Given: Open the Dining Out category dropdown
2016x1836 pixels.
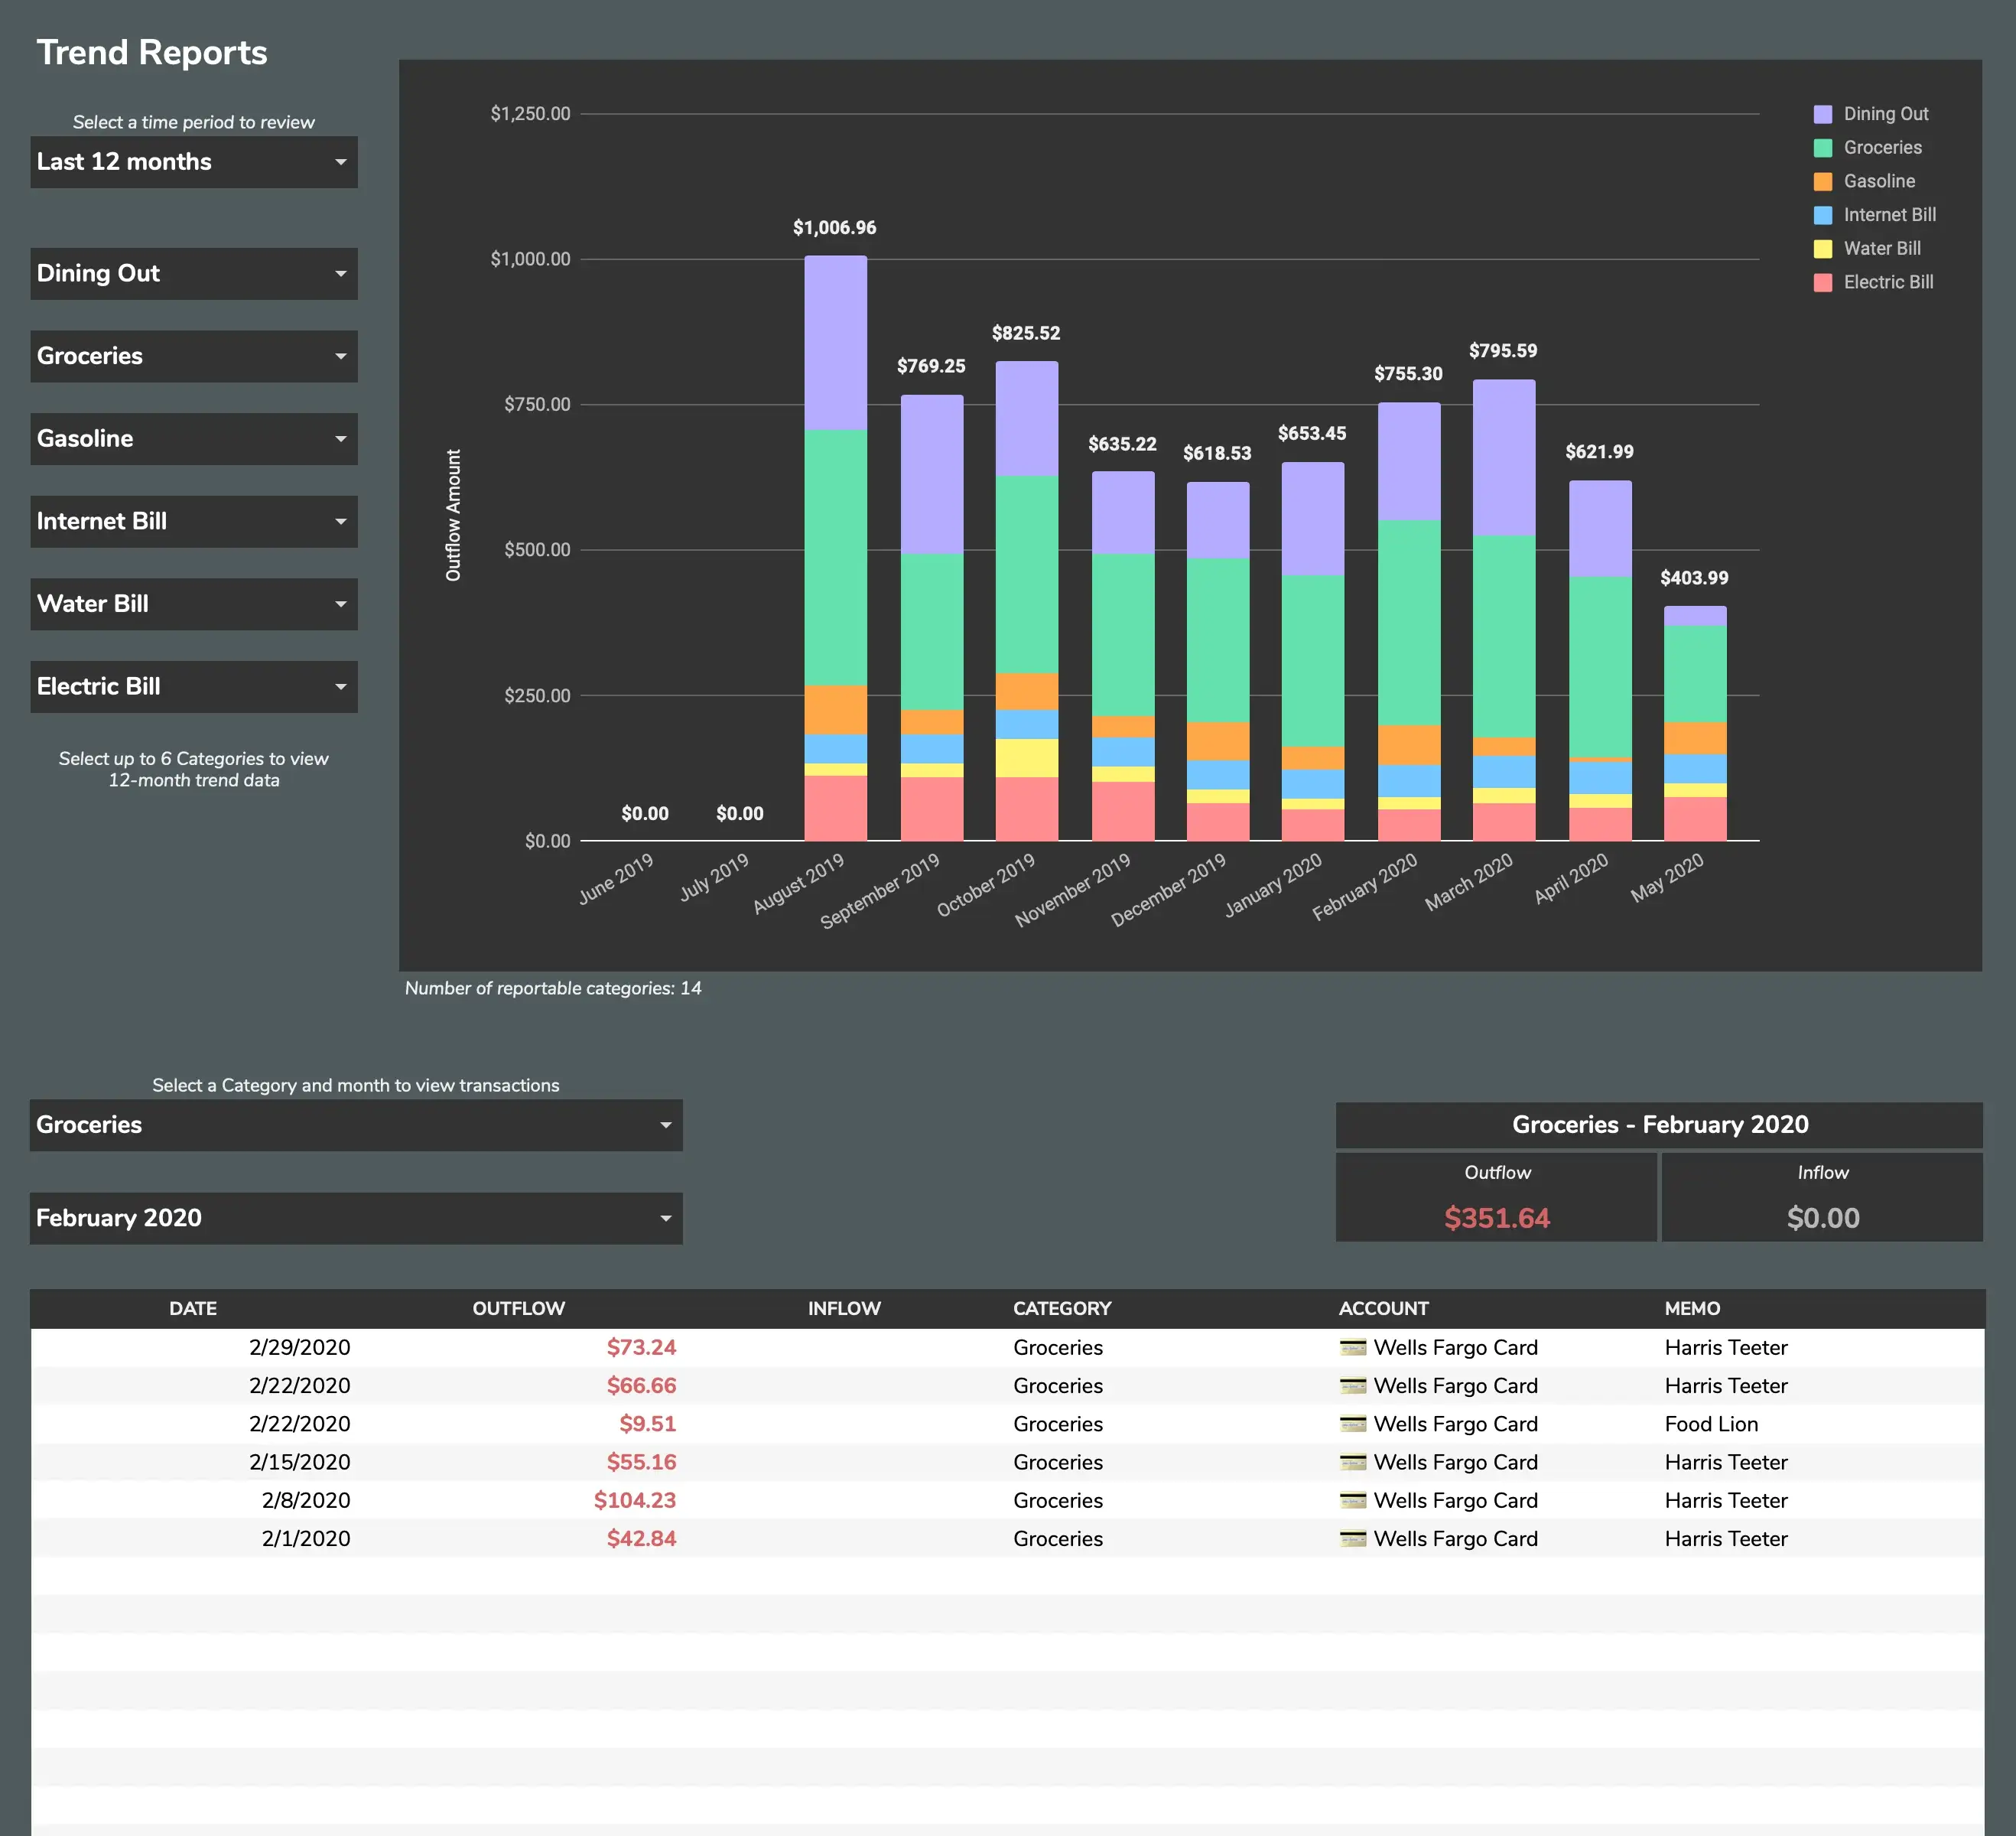Looking at the screenshot, I should (x=194, y=274).
